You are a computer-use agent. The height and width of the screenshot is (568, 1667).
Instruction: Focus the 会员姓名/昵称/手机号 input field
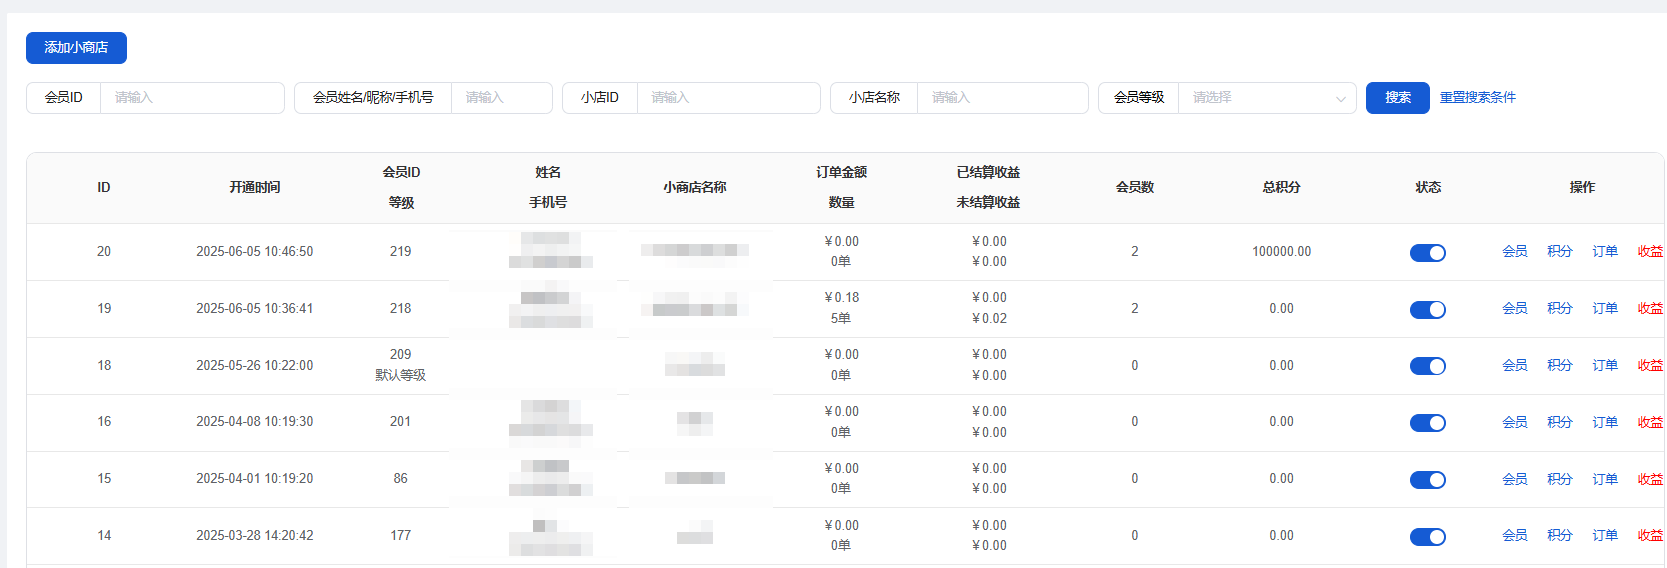pyautogui.click(x=500, y=98)
